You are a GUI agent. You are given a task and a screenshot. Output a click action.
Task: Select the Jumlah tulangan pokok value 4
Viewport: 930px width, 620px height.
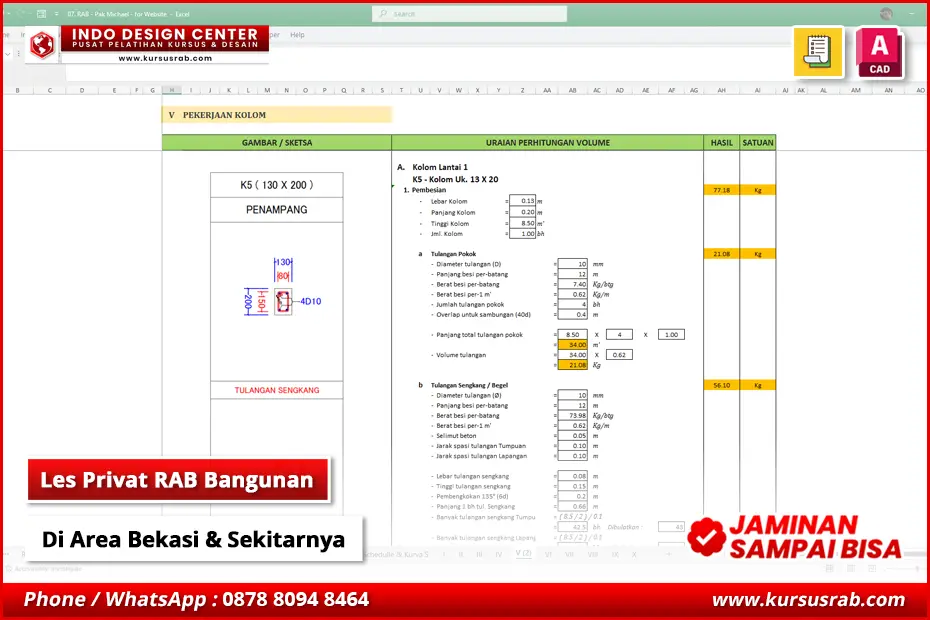point(573,304)
